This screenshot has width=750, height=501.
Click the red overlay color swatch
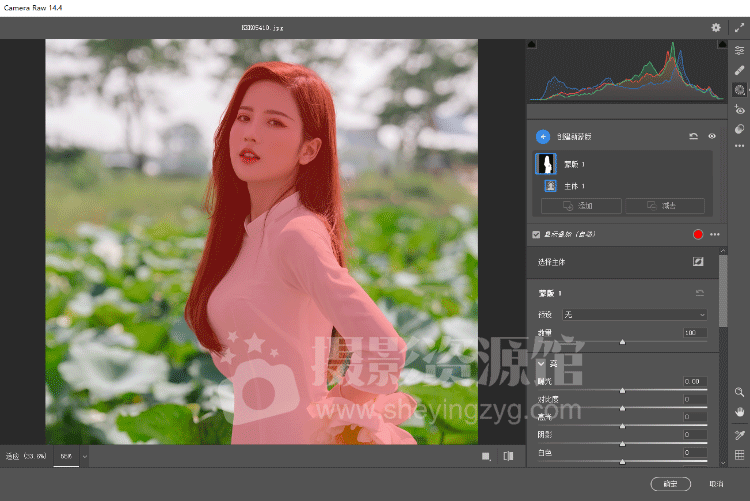pos(696,234)
